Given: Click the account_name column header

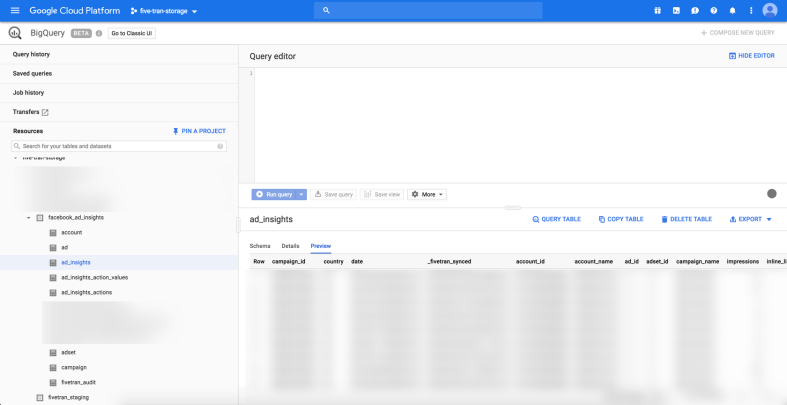Looking at the screenshot, I should point(594,261).
